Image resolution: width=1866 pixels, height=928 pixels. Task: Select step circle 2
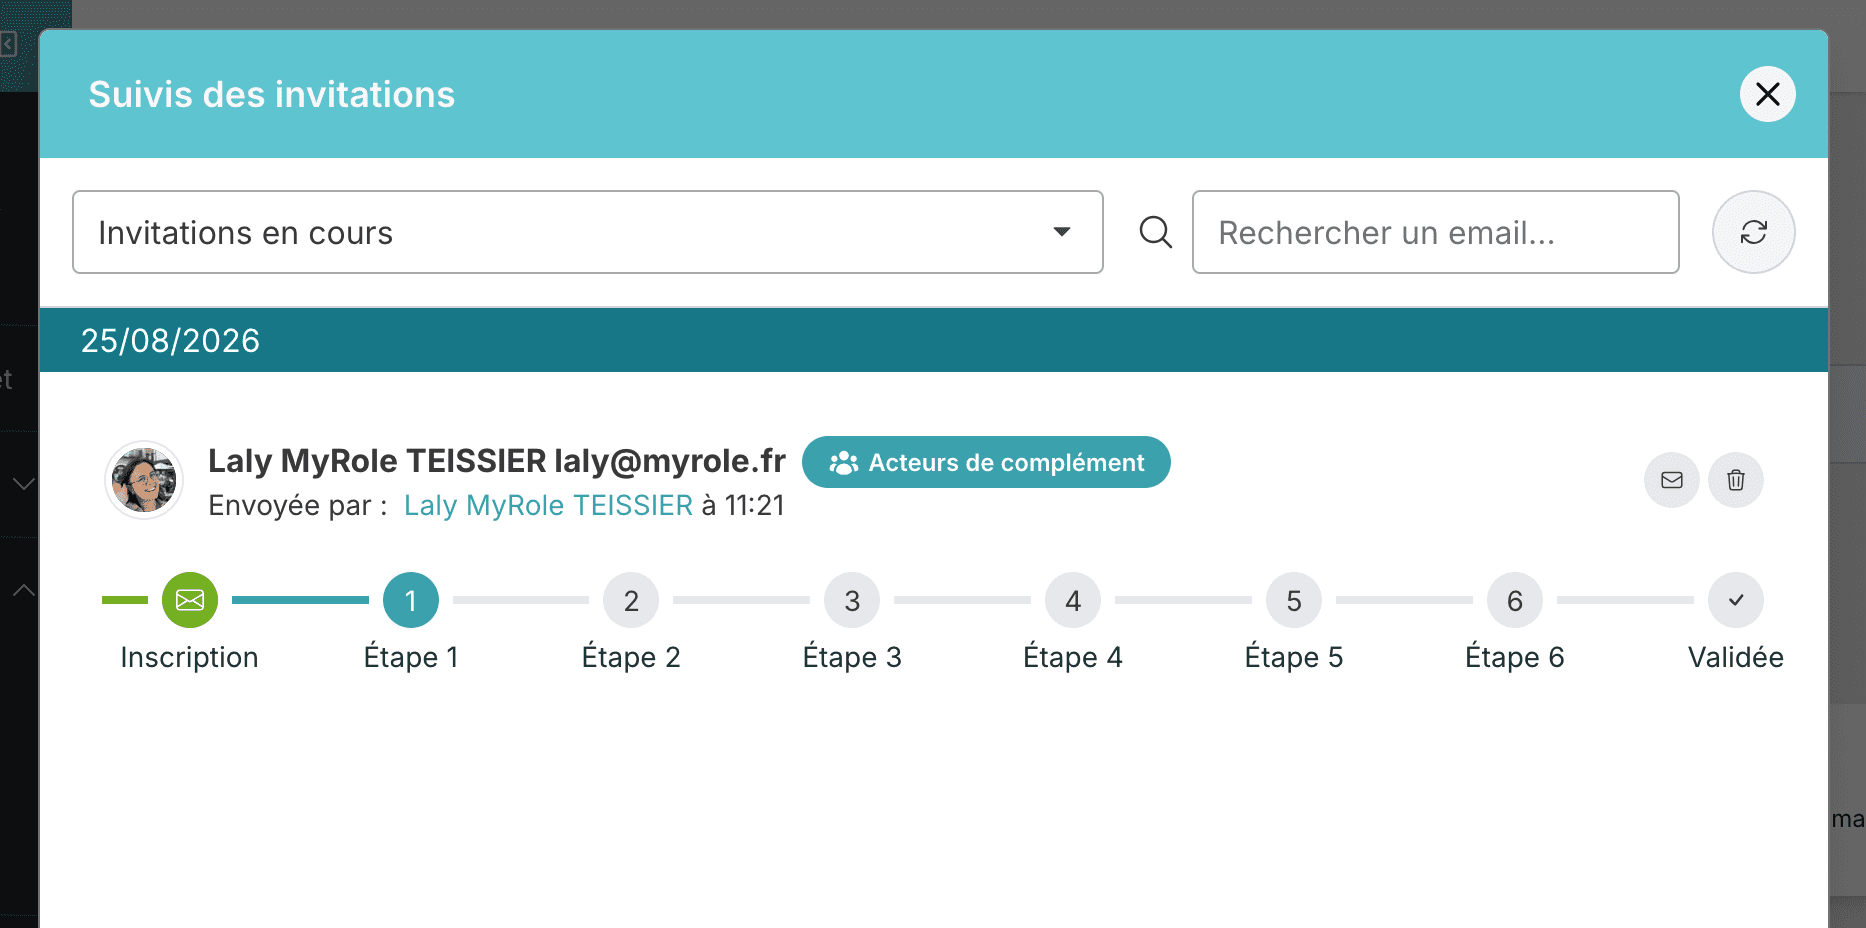(x=631, y=600)
